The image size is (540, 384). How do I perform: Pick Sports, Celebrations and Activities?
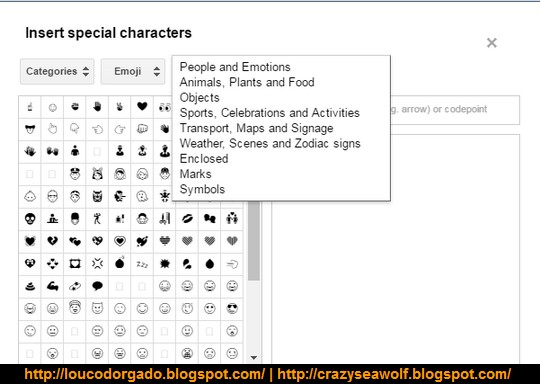coord(270,113)
